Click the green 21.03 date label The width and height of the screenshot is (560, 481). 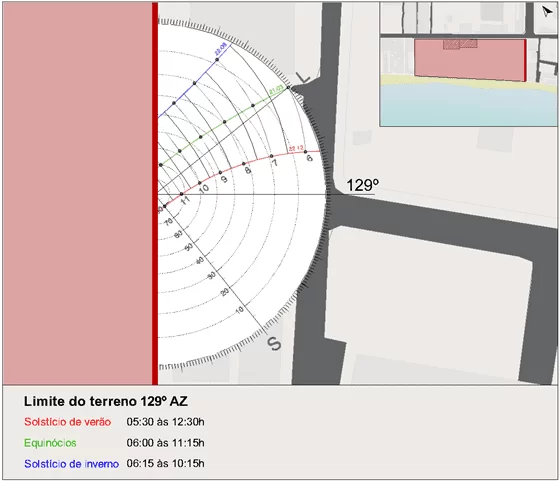click(x=276, y=90)
